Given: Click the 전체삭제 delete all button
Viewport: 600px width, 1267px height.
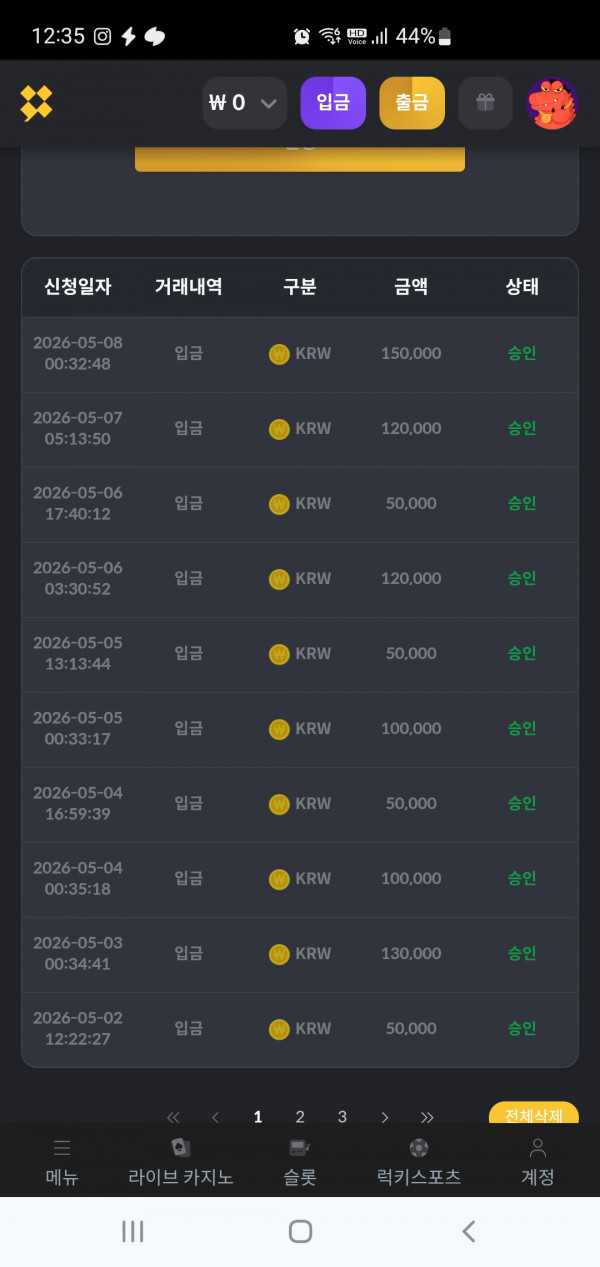Looking at the screenshot, I should tap(534, 1114).
